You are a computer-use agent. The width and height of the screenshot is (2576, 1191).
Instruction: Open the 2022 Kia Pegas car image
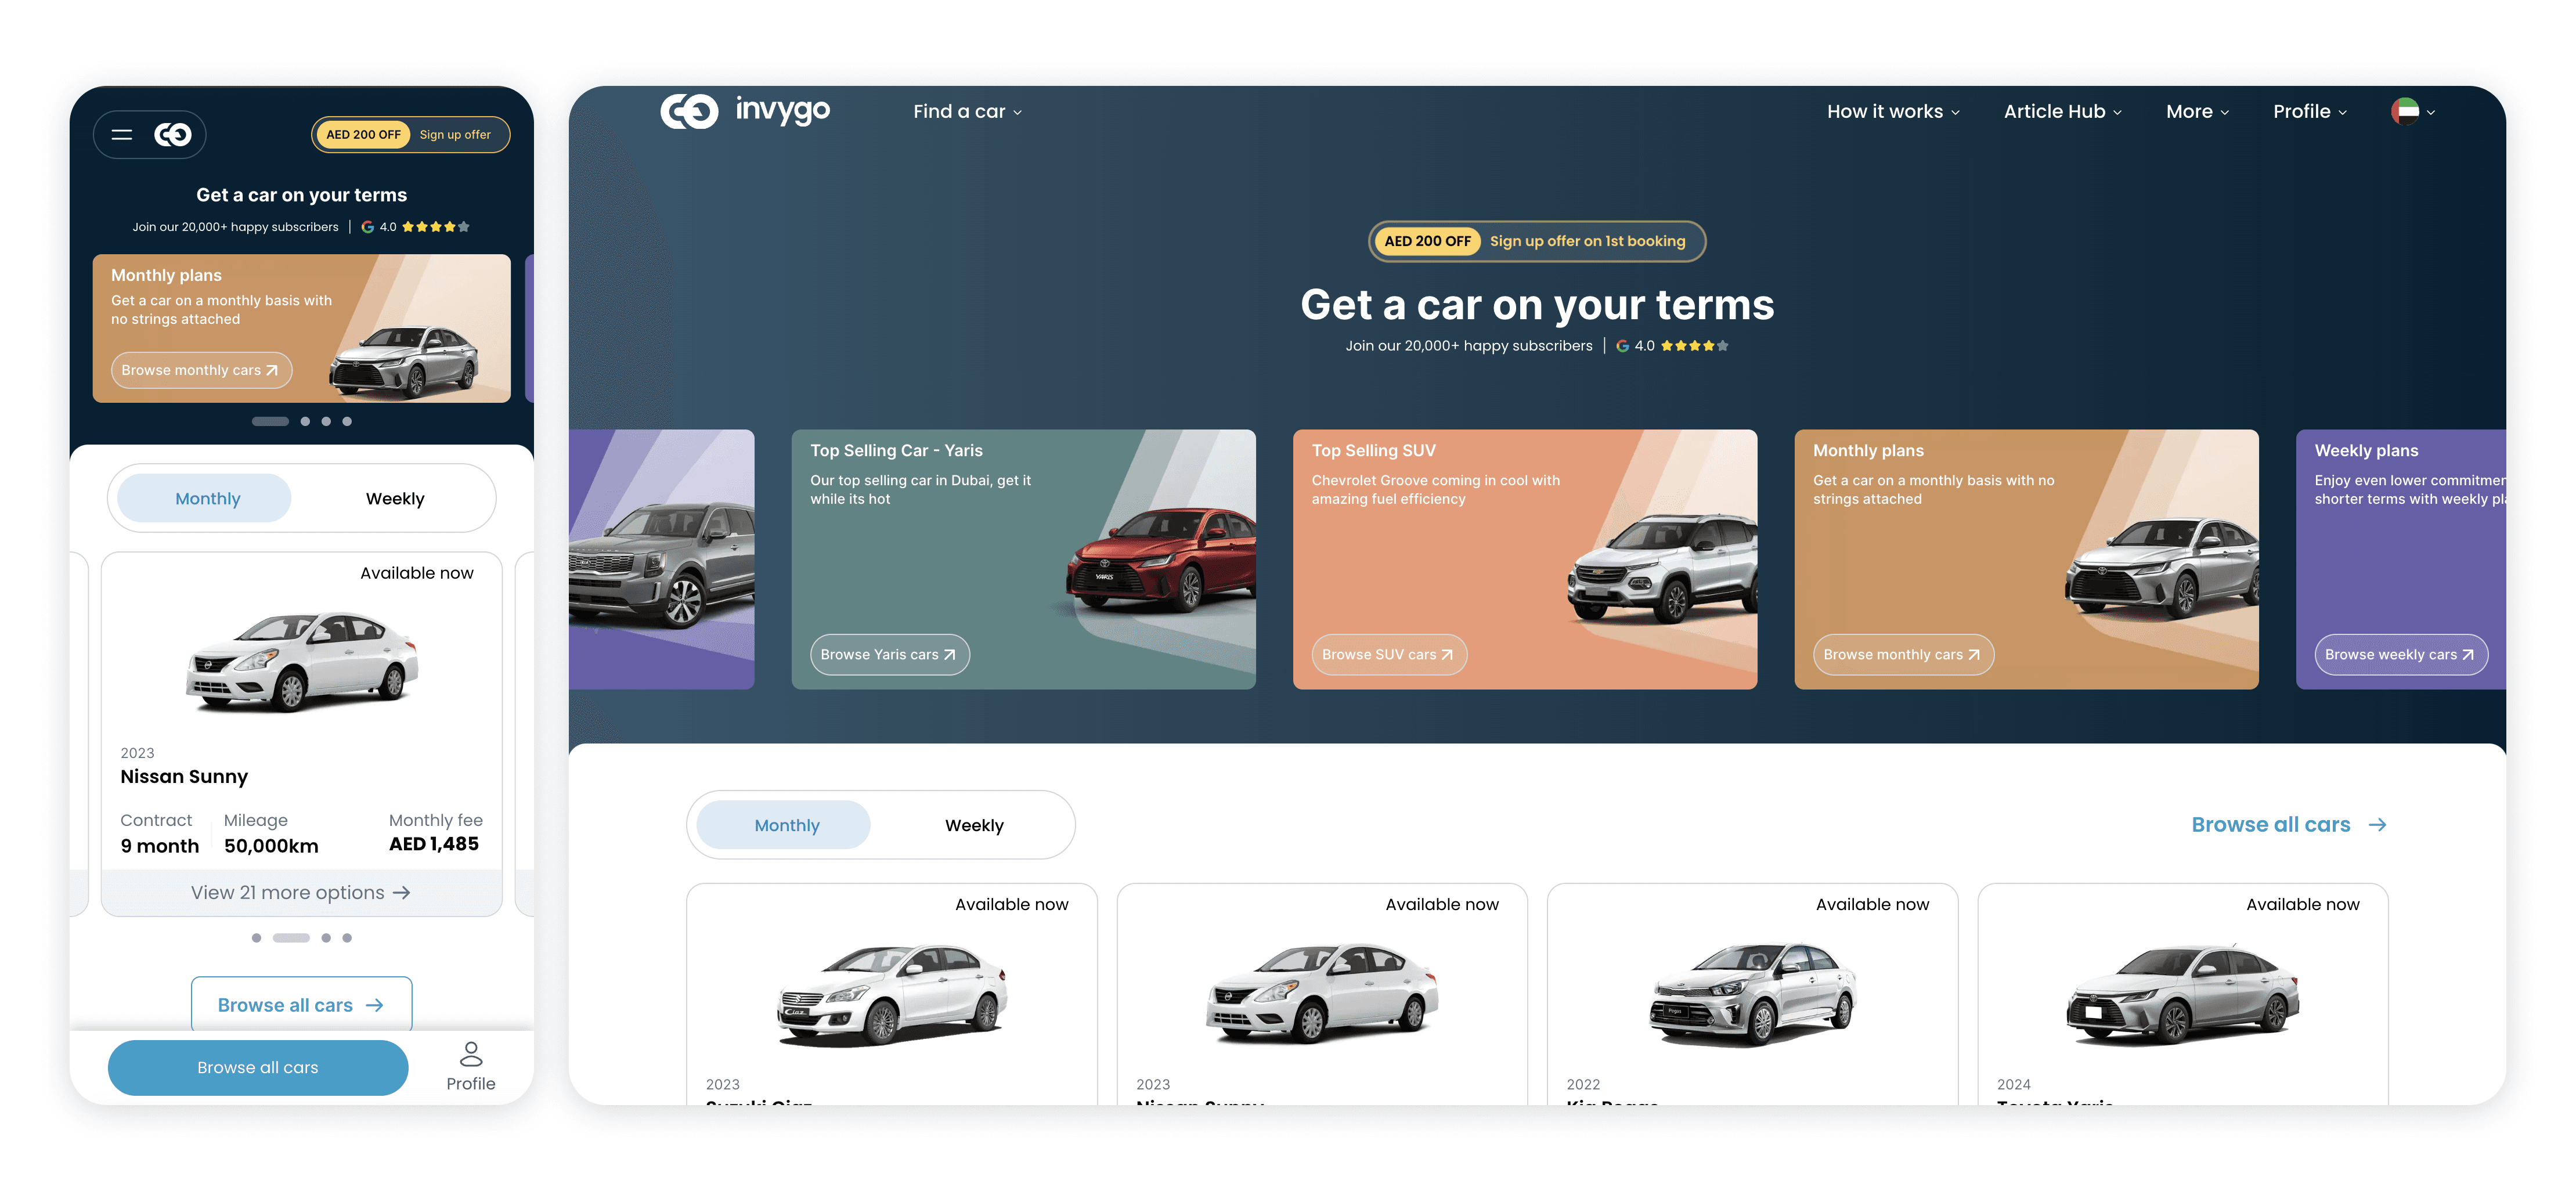tap(1752, 994)
